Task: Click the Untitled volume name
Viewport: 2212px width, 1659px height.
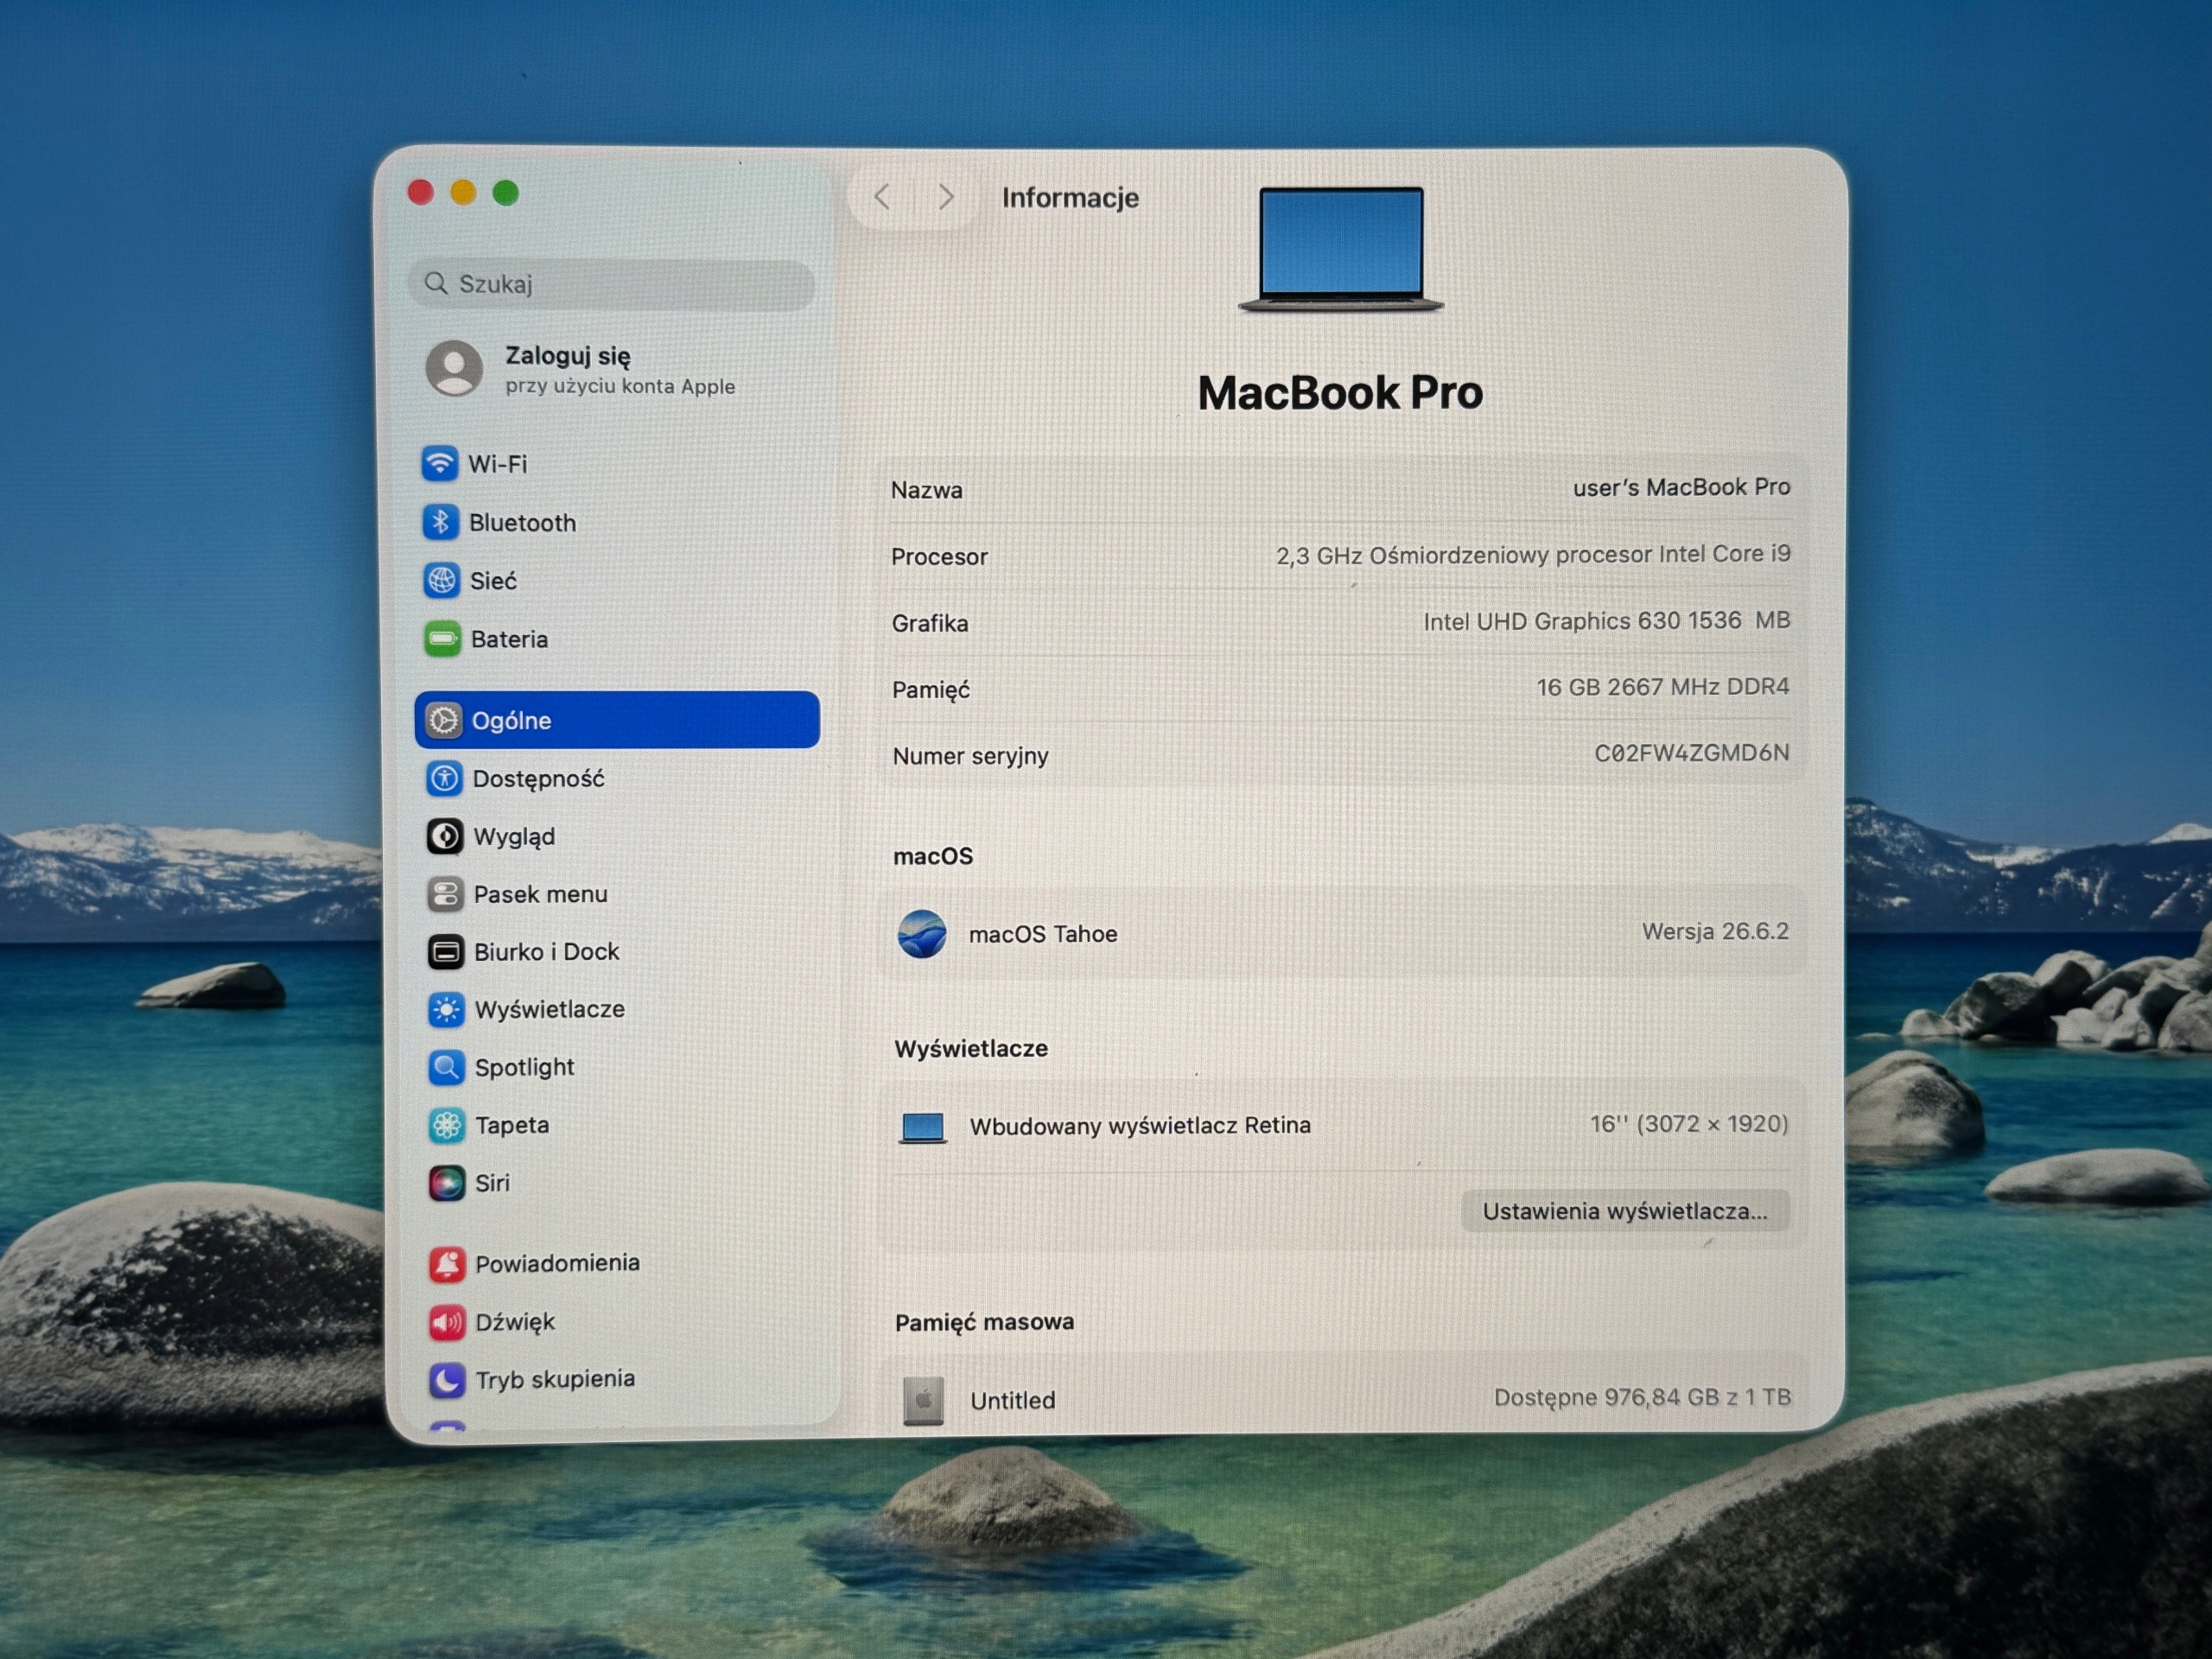Action: click(x=1013, y=1400)
